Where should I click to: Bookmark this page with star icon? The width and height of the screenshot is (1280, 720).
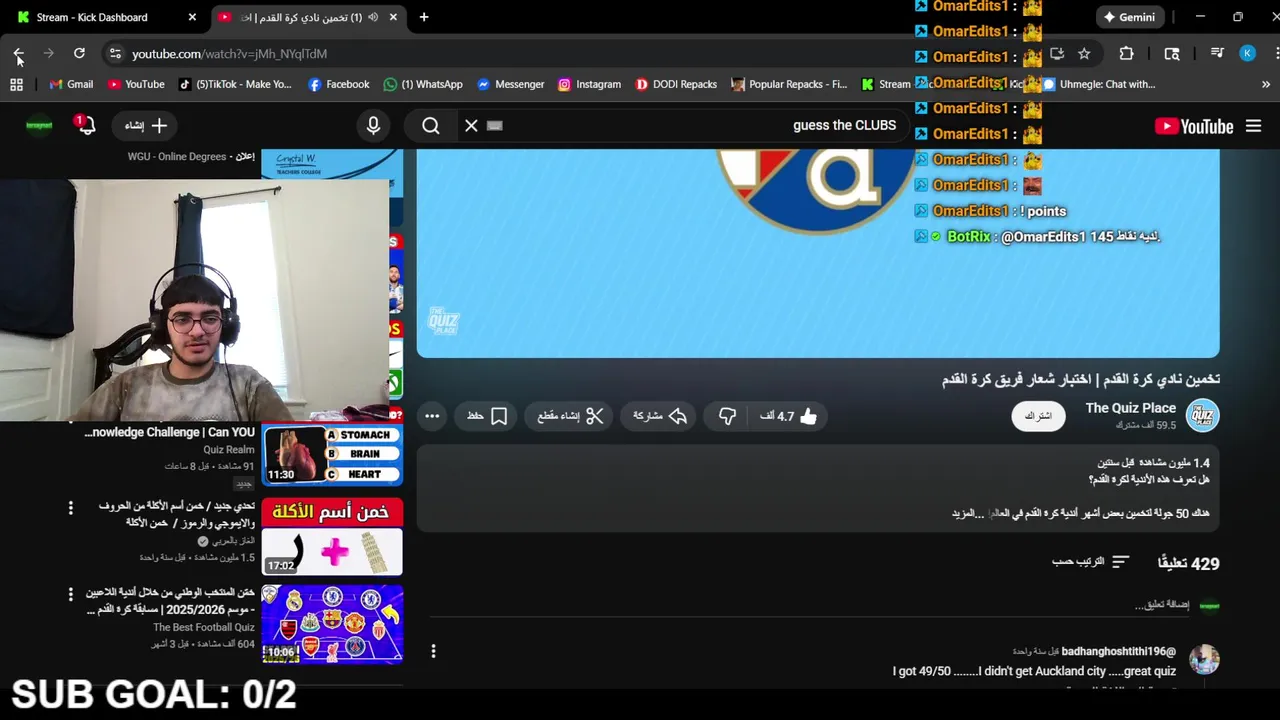1084,54
